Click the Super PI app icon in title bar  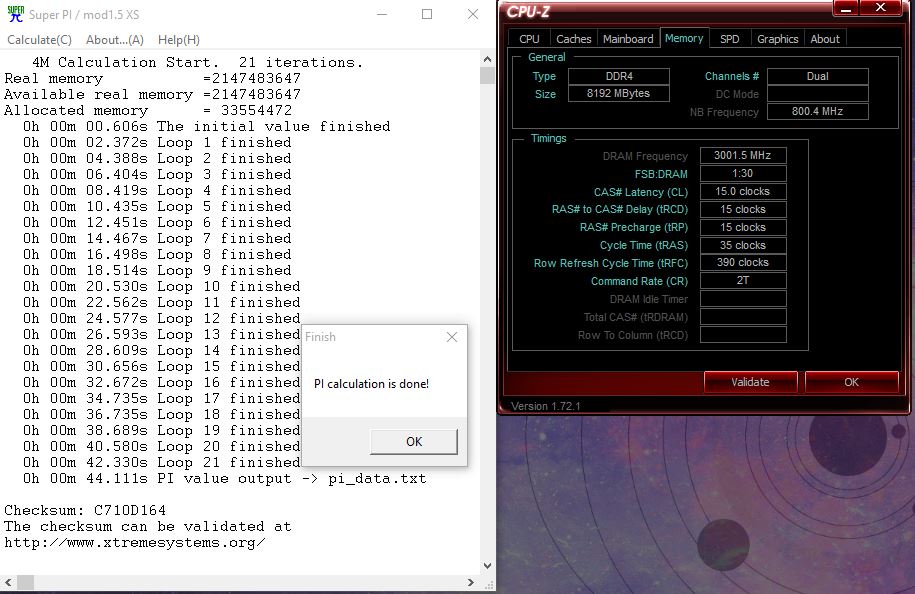tap(16, 14)
